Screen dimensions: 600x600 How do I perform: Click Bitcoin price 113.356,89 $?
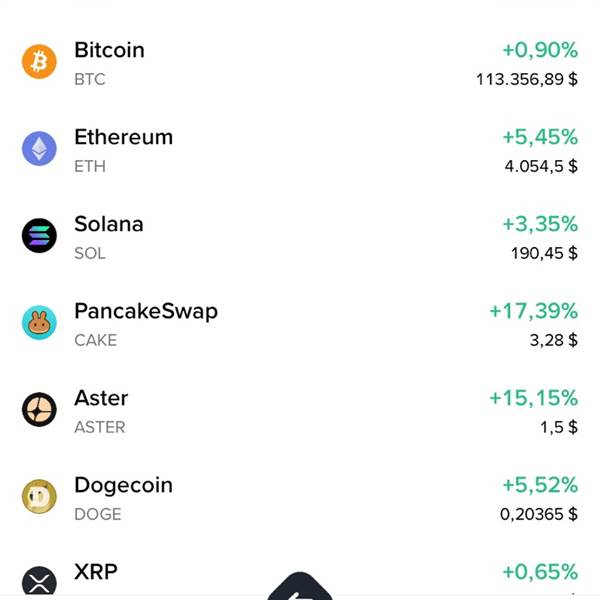pyautogui.click(x=526, y=80)
